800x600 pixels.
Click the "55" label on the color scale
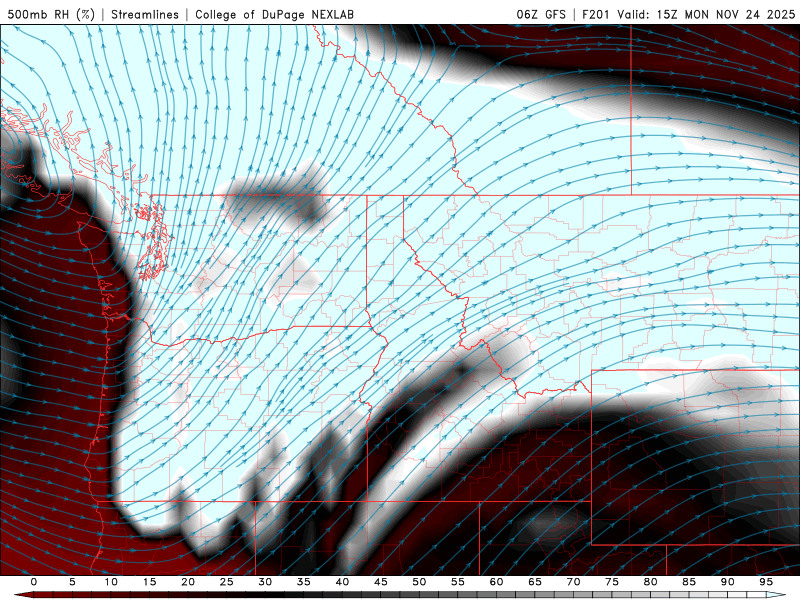458,582
